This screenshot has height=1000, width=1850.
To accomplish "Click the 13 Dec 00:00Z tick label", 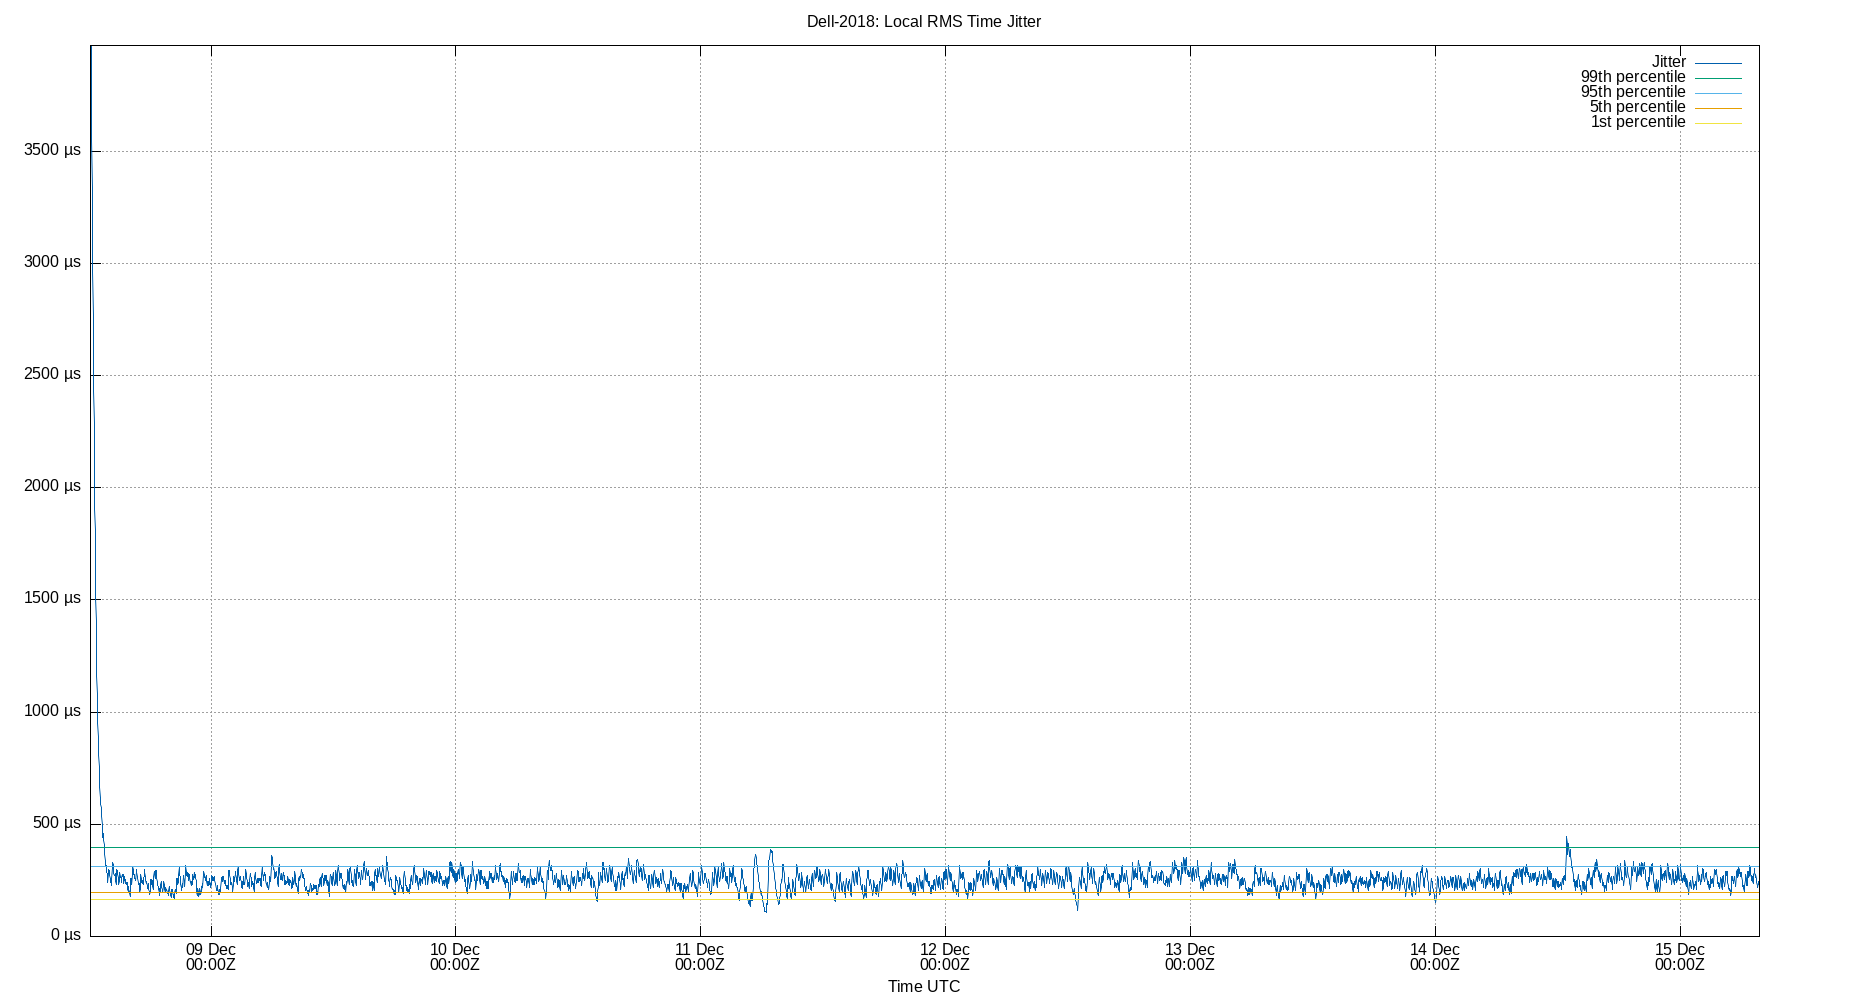I will pyautogui.click(x=1190, y=957).
